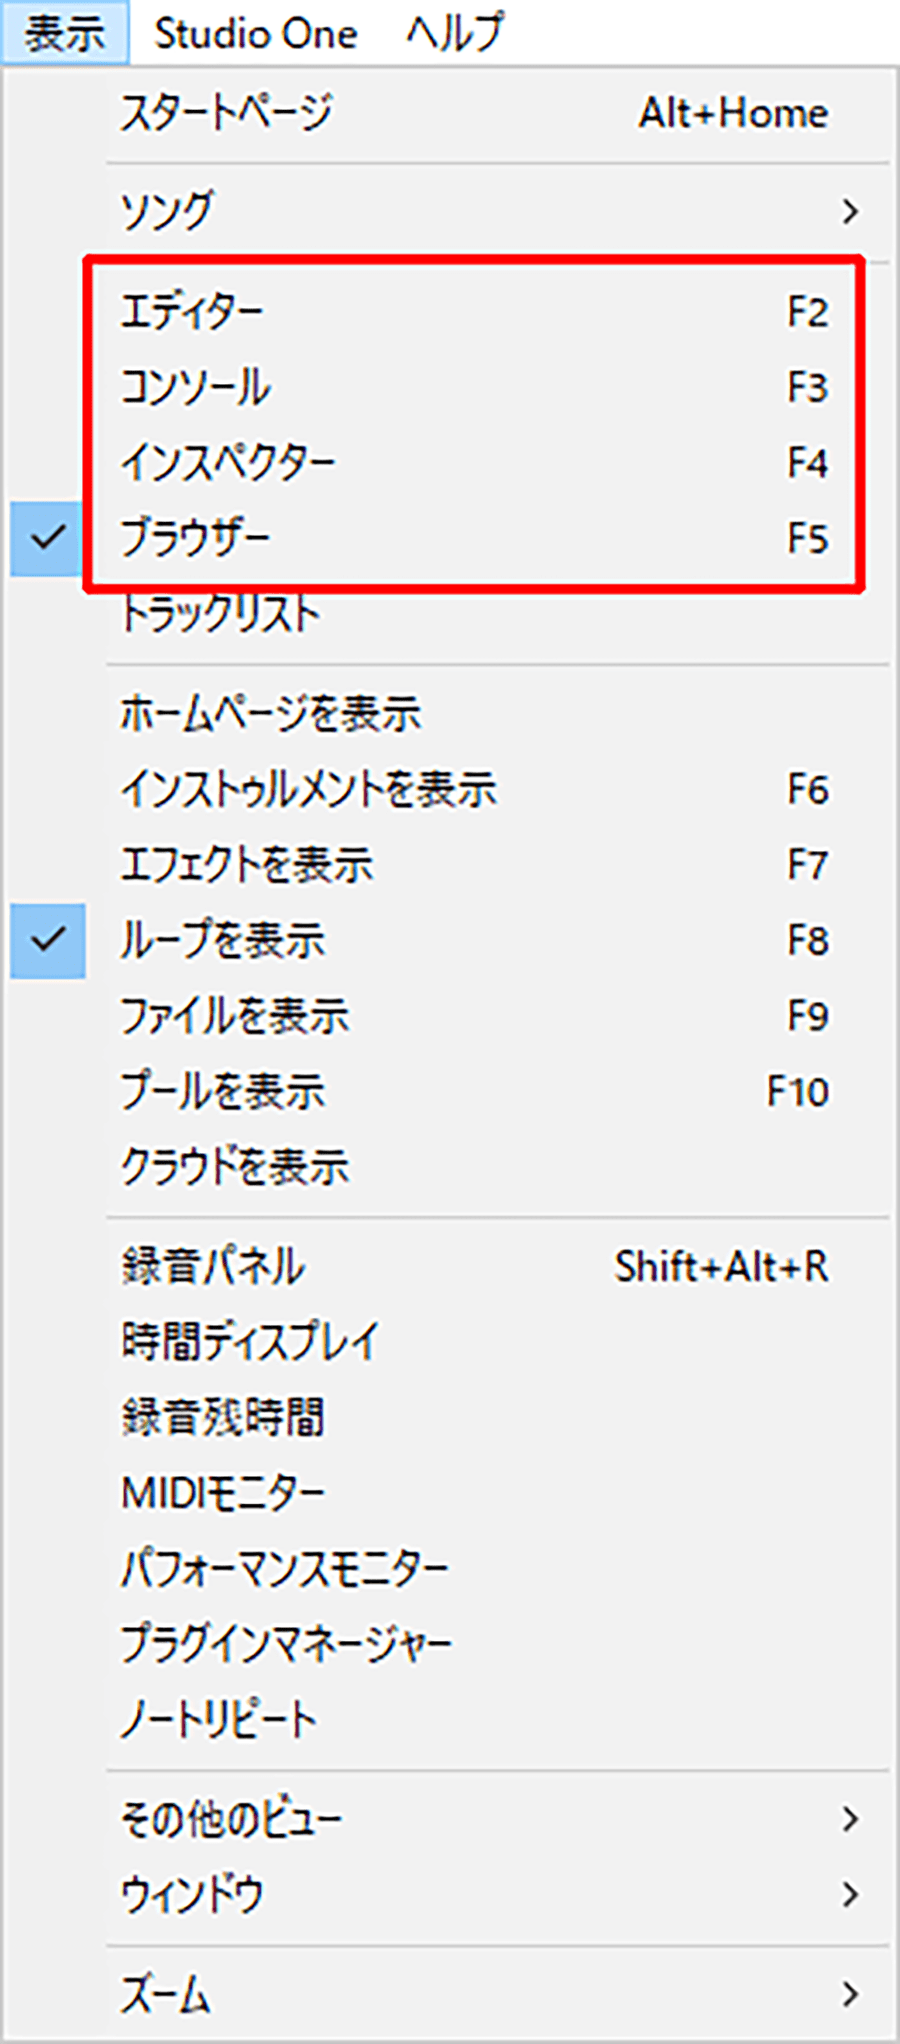Choose エディター from the menu
The height and width of the screenshot is (2044, 900).
[450, 312]
